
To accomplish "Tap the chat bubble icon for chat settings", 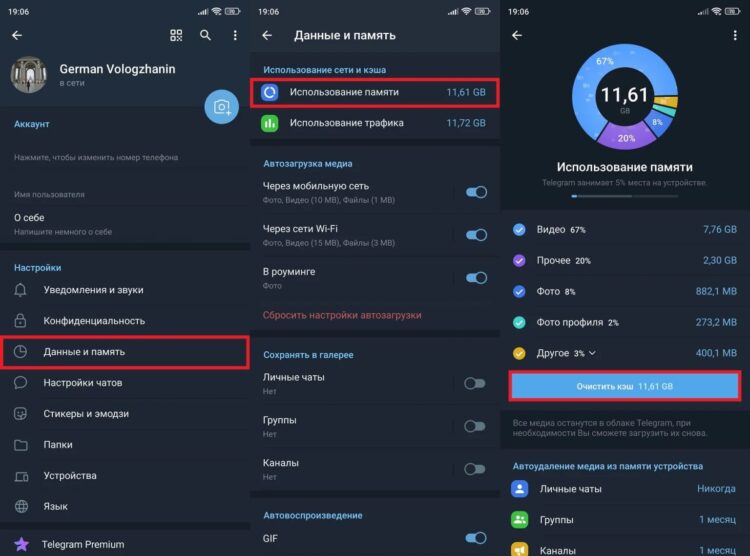I will [20, 383].
